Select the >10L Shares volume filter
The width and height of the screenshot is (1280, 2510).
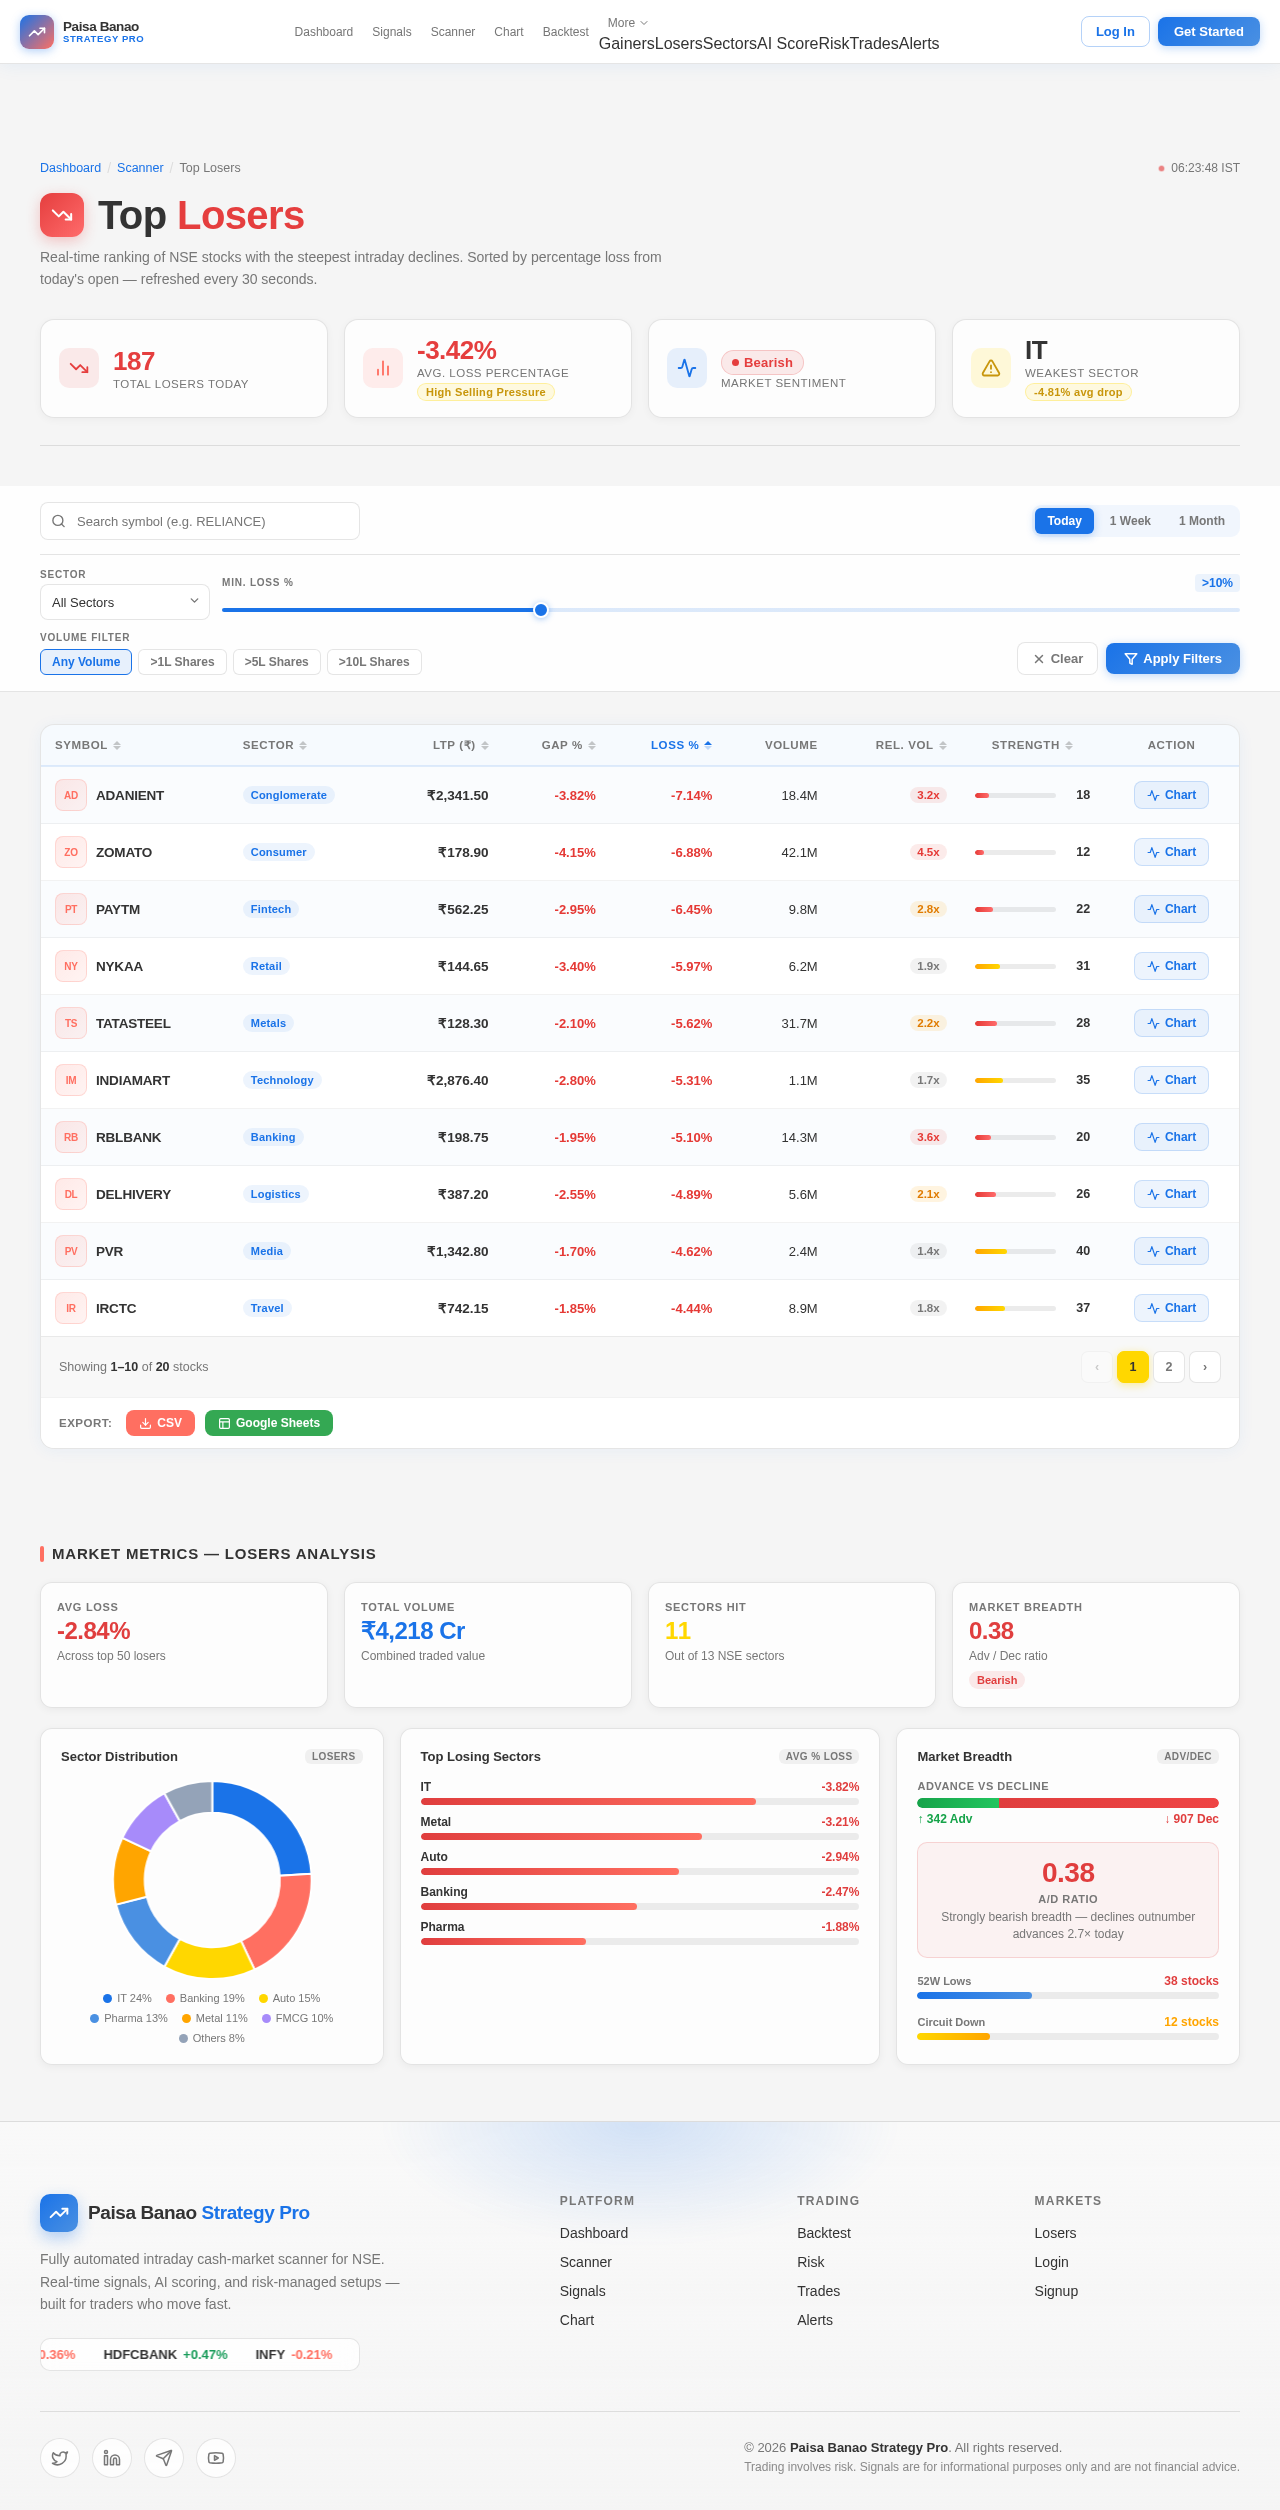[x=374, y=662]
